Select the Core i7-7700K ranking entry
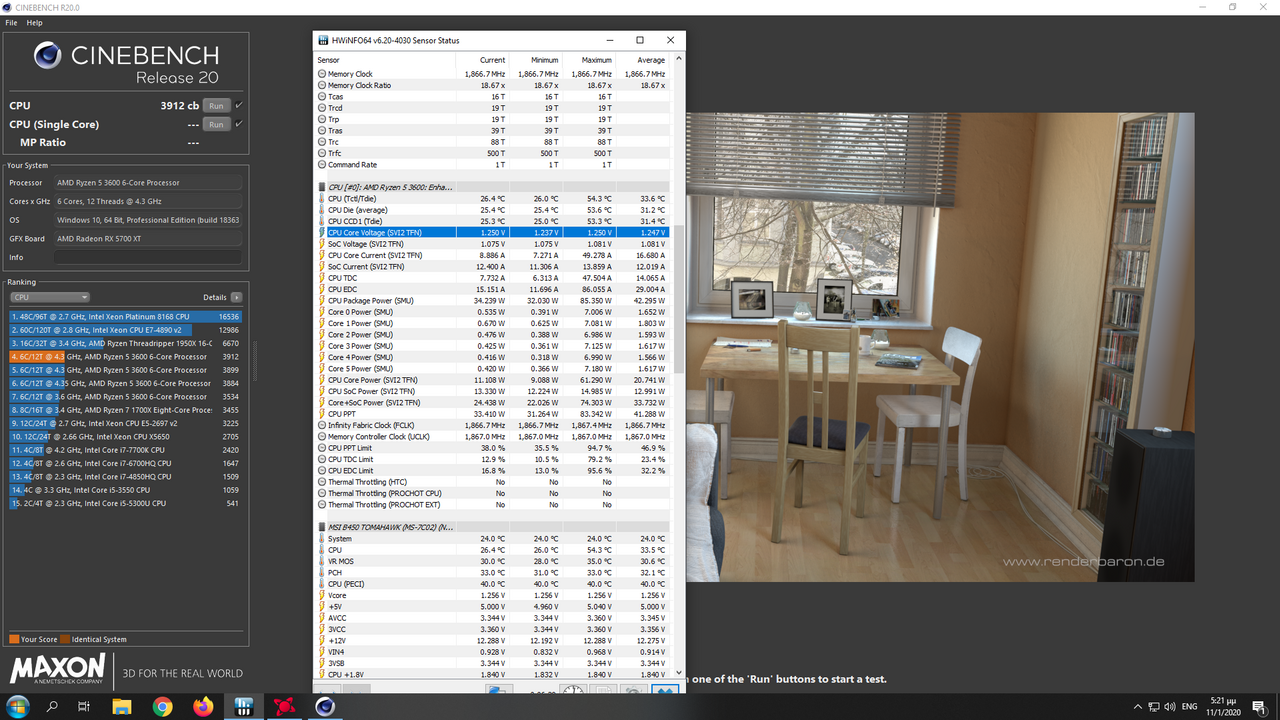The width and height of the screenshot is (1280, 720). 125,450
